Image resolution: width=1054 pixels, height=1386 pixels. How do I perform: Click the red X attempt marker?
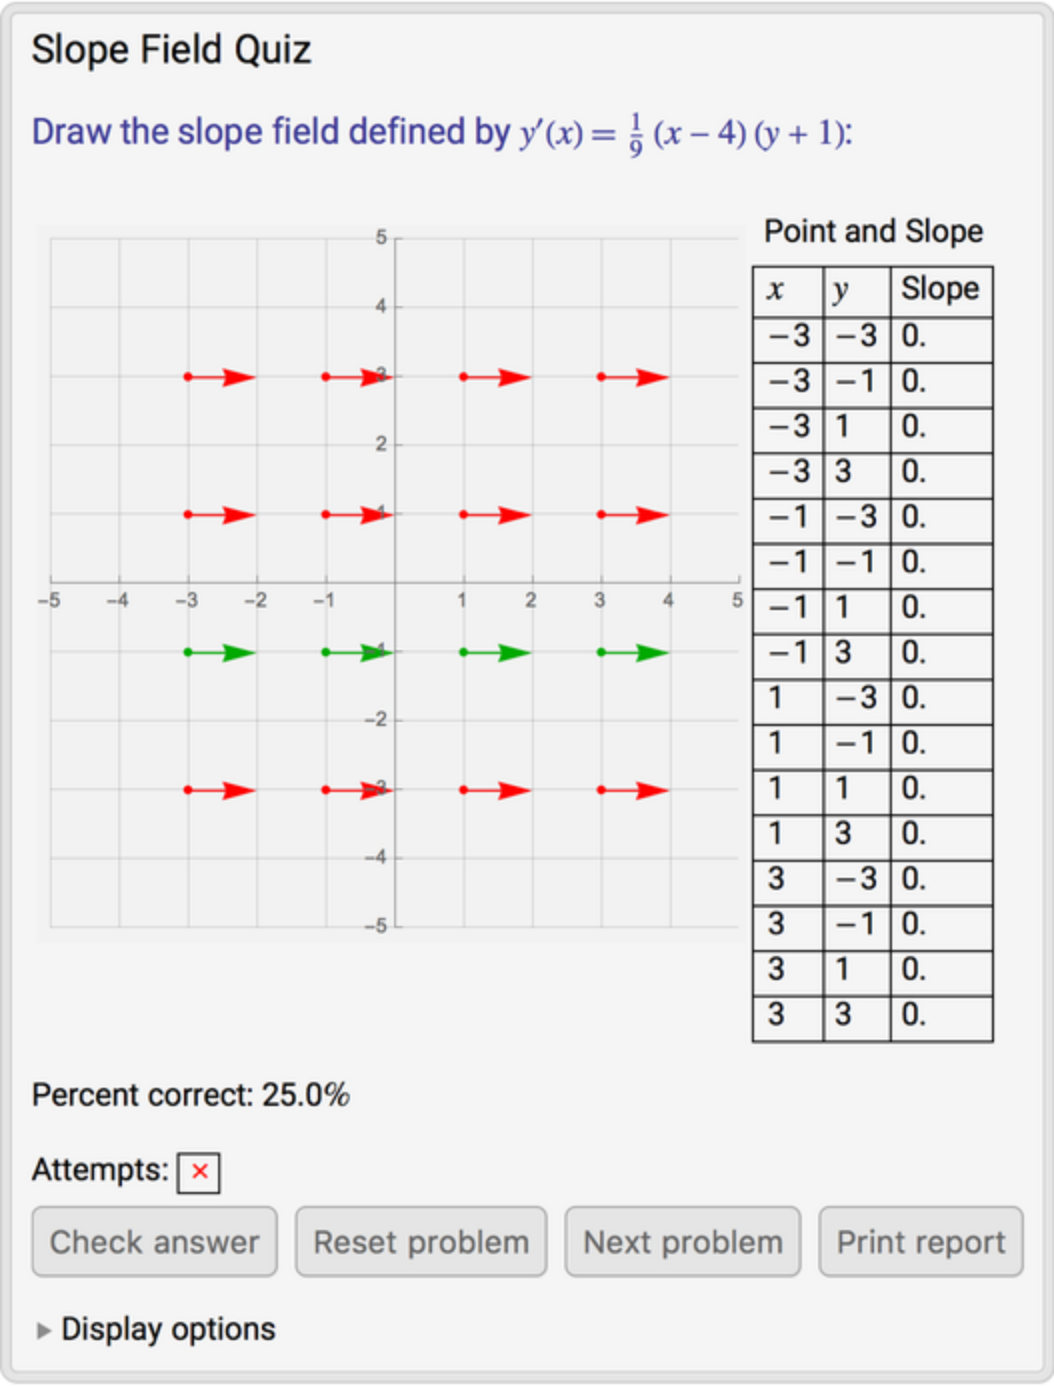click(199, 1172)
